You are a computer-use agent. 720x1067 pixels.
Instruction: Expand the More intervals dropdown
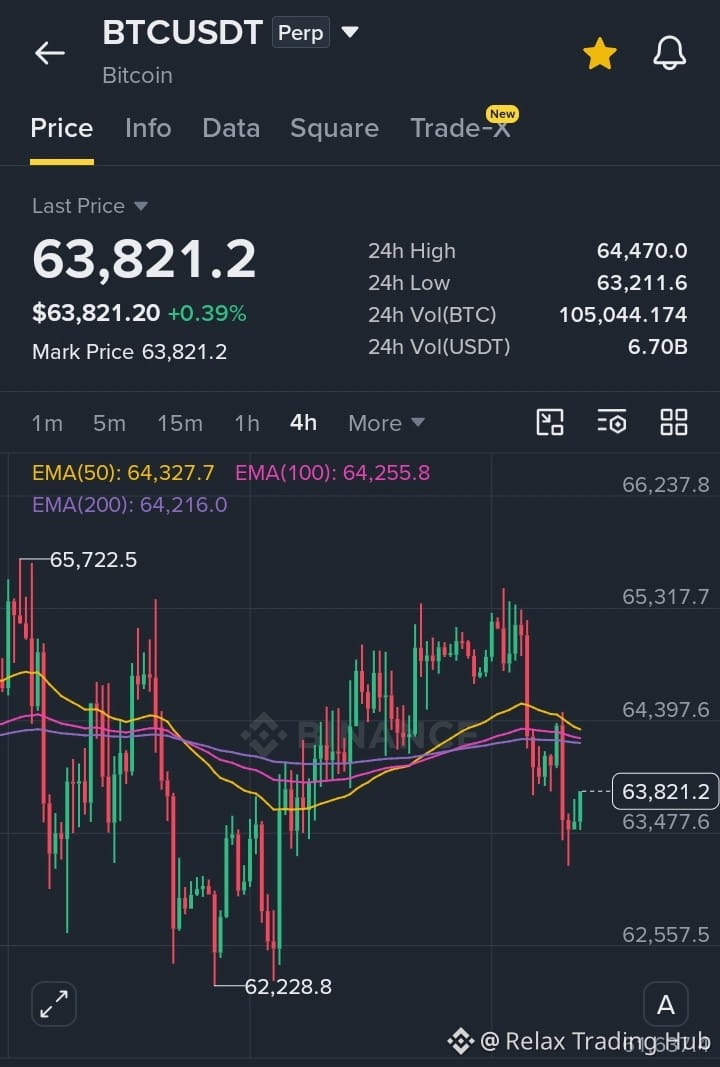(387, 423)
